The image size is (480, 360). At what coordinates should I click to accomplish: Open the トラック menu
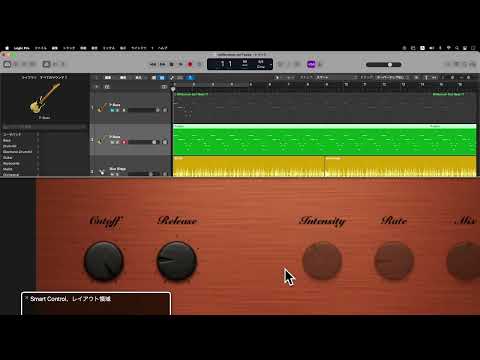[x=69, y=48]
